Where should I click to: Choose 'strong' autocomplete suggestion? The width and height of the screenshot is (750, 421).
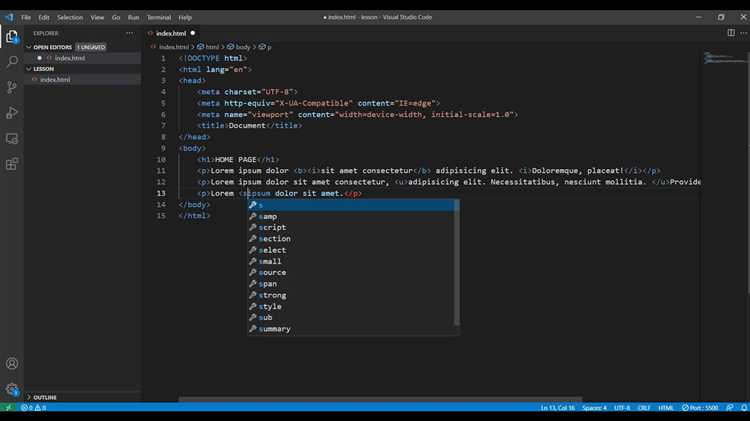coord(353,295)
